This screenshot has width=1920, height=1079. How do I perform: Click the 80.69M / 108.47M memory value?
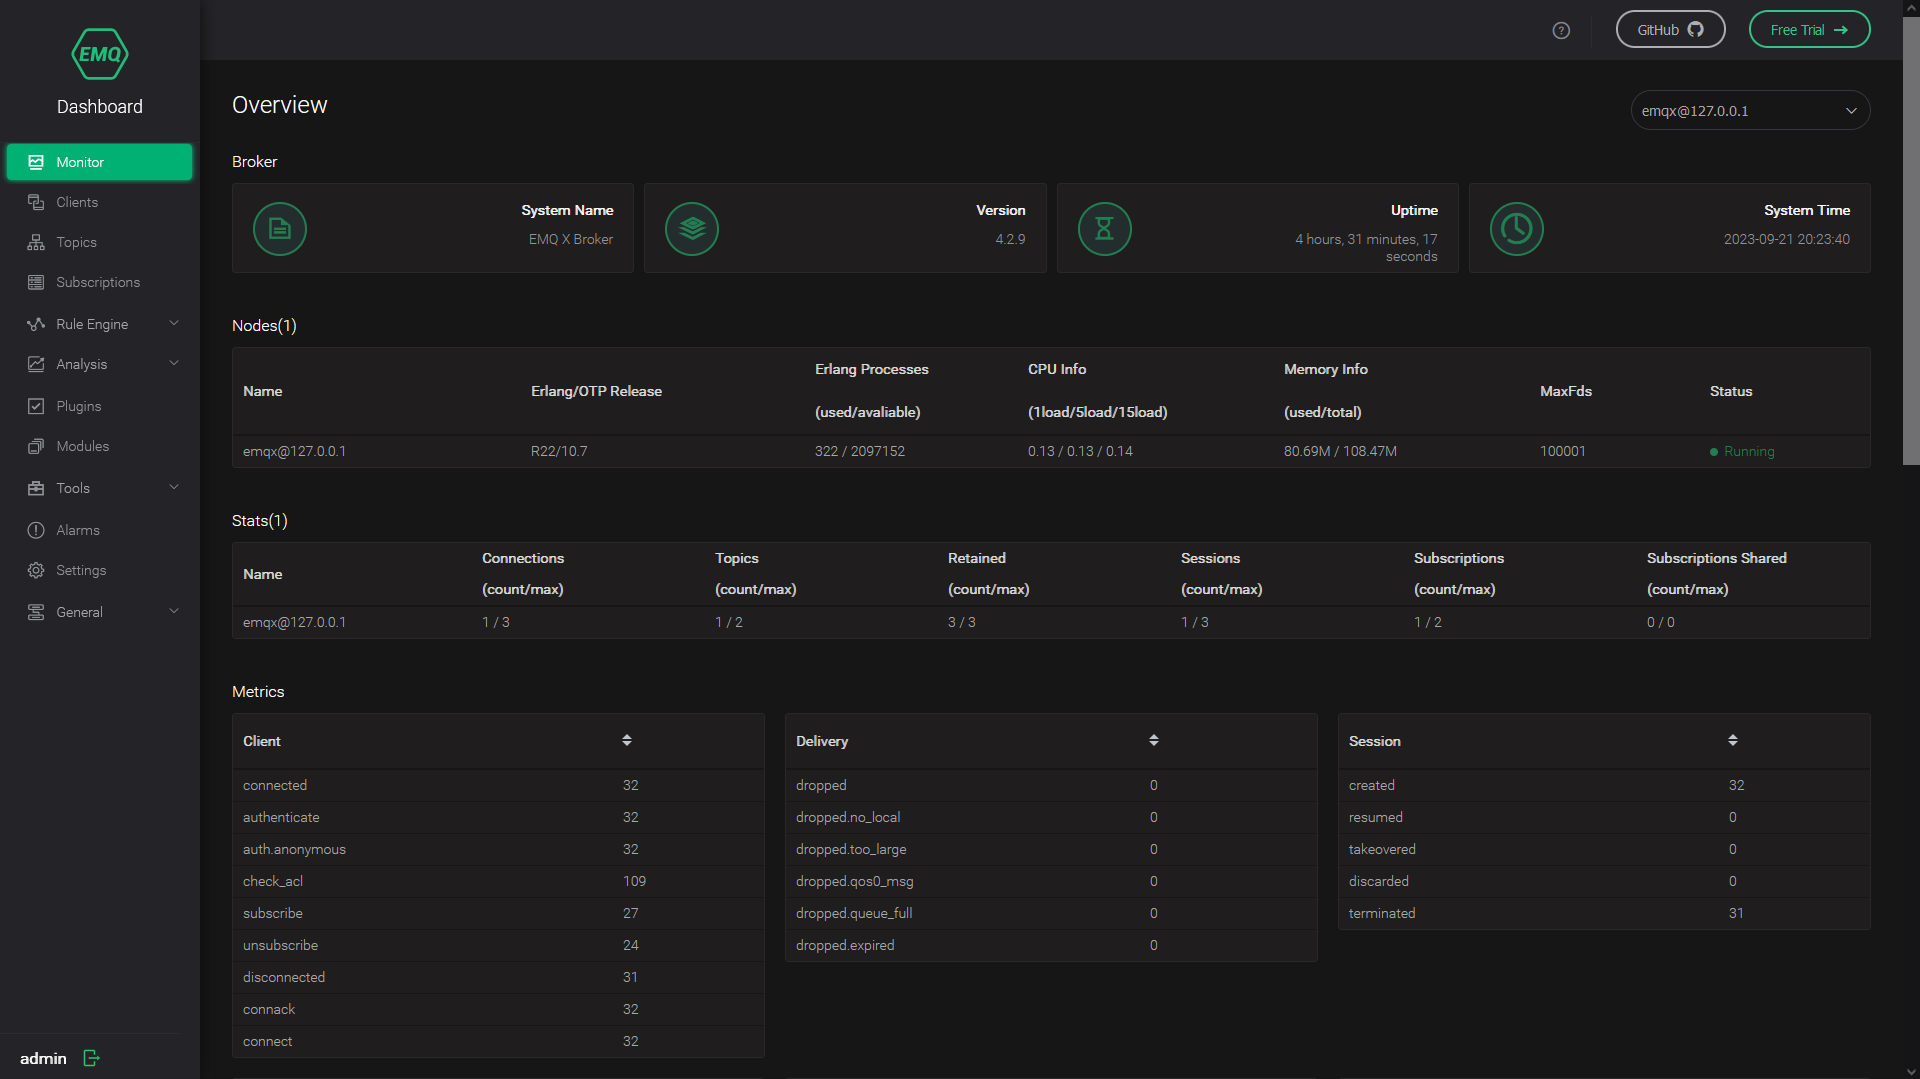(1340, 451)
